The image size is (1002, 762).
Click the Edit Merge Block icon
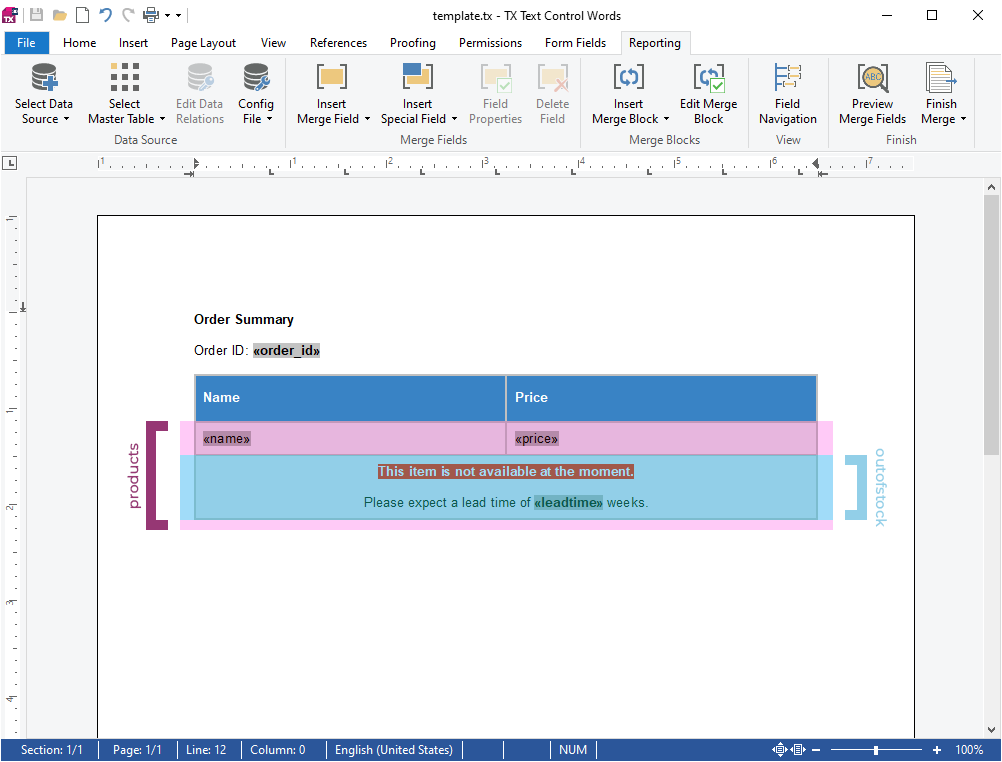tap(709, 78)
